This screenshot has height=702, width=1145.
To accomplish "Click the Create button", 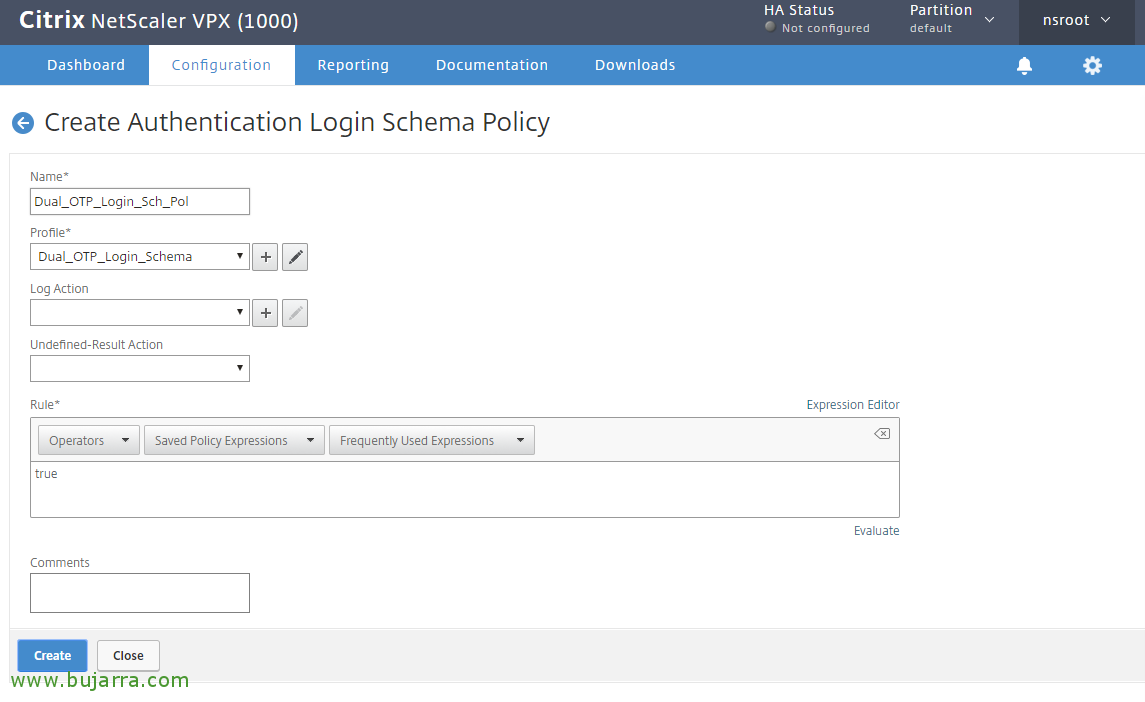I will pyautogui.click(x=53, y=655).
